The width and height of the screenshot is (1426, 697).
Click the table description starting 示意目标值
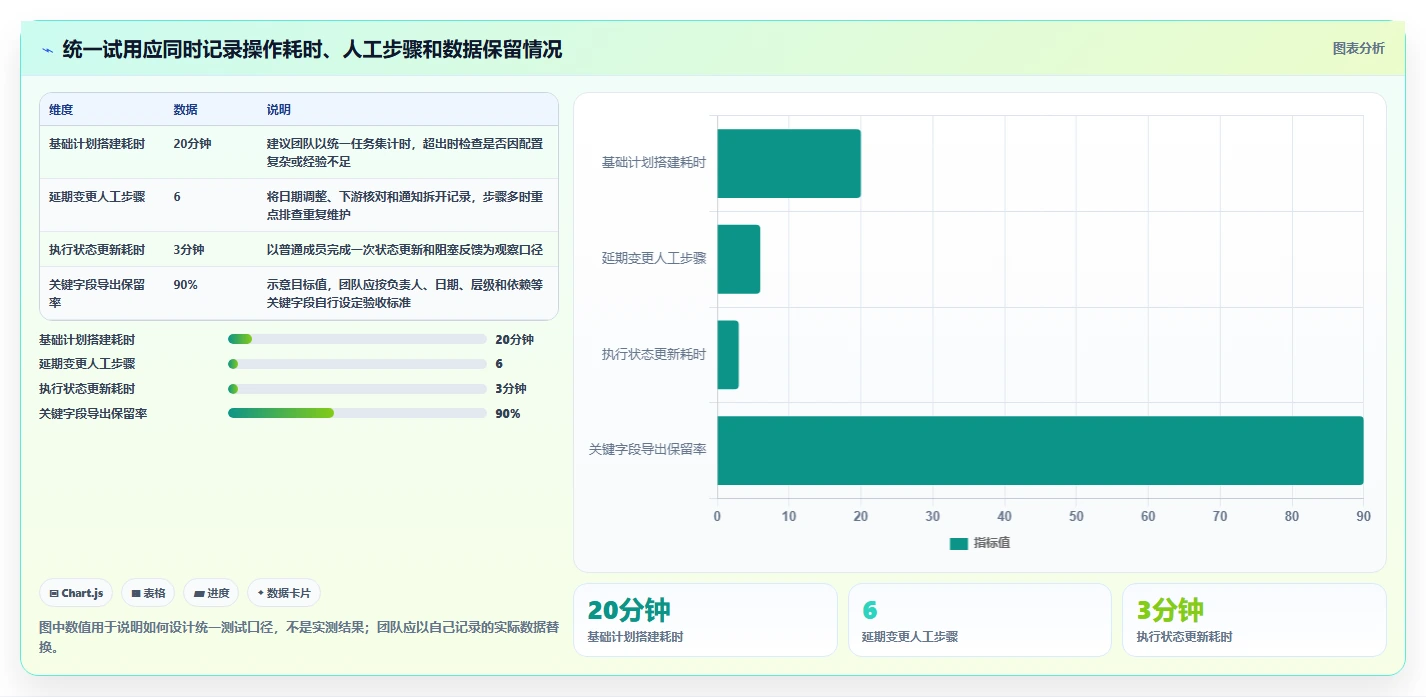click(405, 294)
